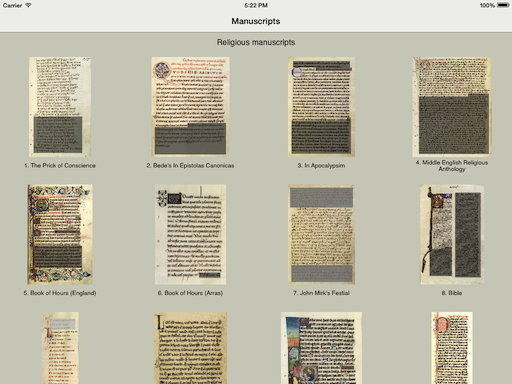Image resolution: width=512 pixels, height=384 pixels.
Task: Select John Mirk's Festial manuscript image
Action: 321,234
